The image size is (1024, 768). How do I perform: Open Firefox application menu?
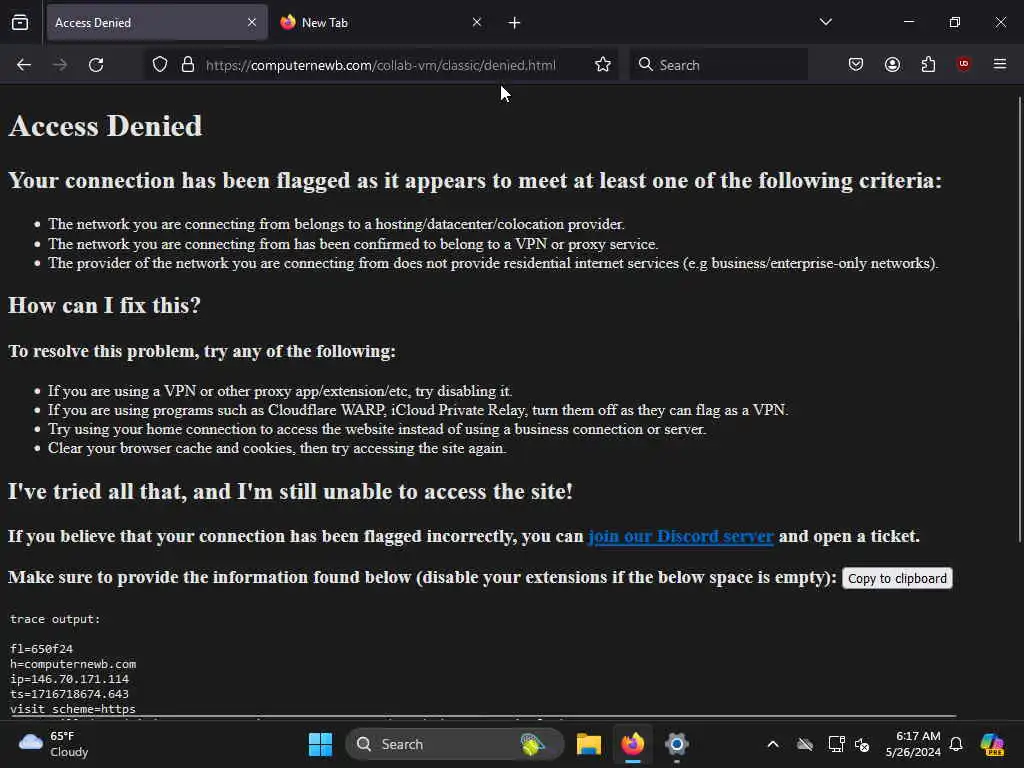(1000, 64)
